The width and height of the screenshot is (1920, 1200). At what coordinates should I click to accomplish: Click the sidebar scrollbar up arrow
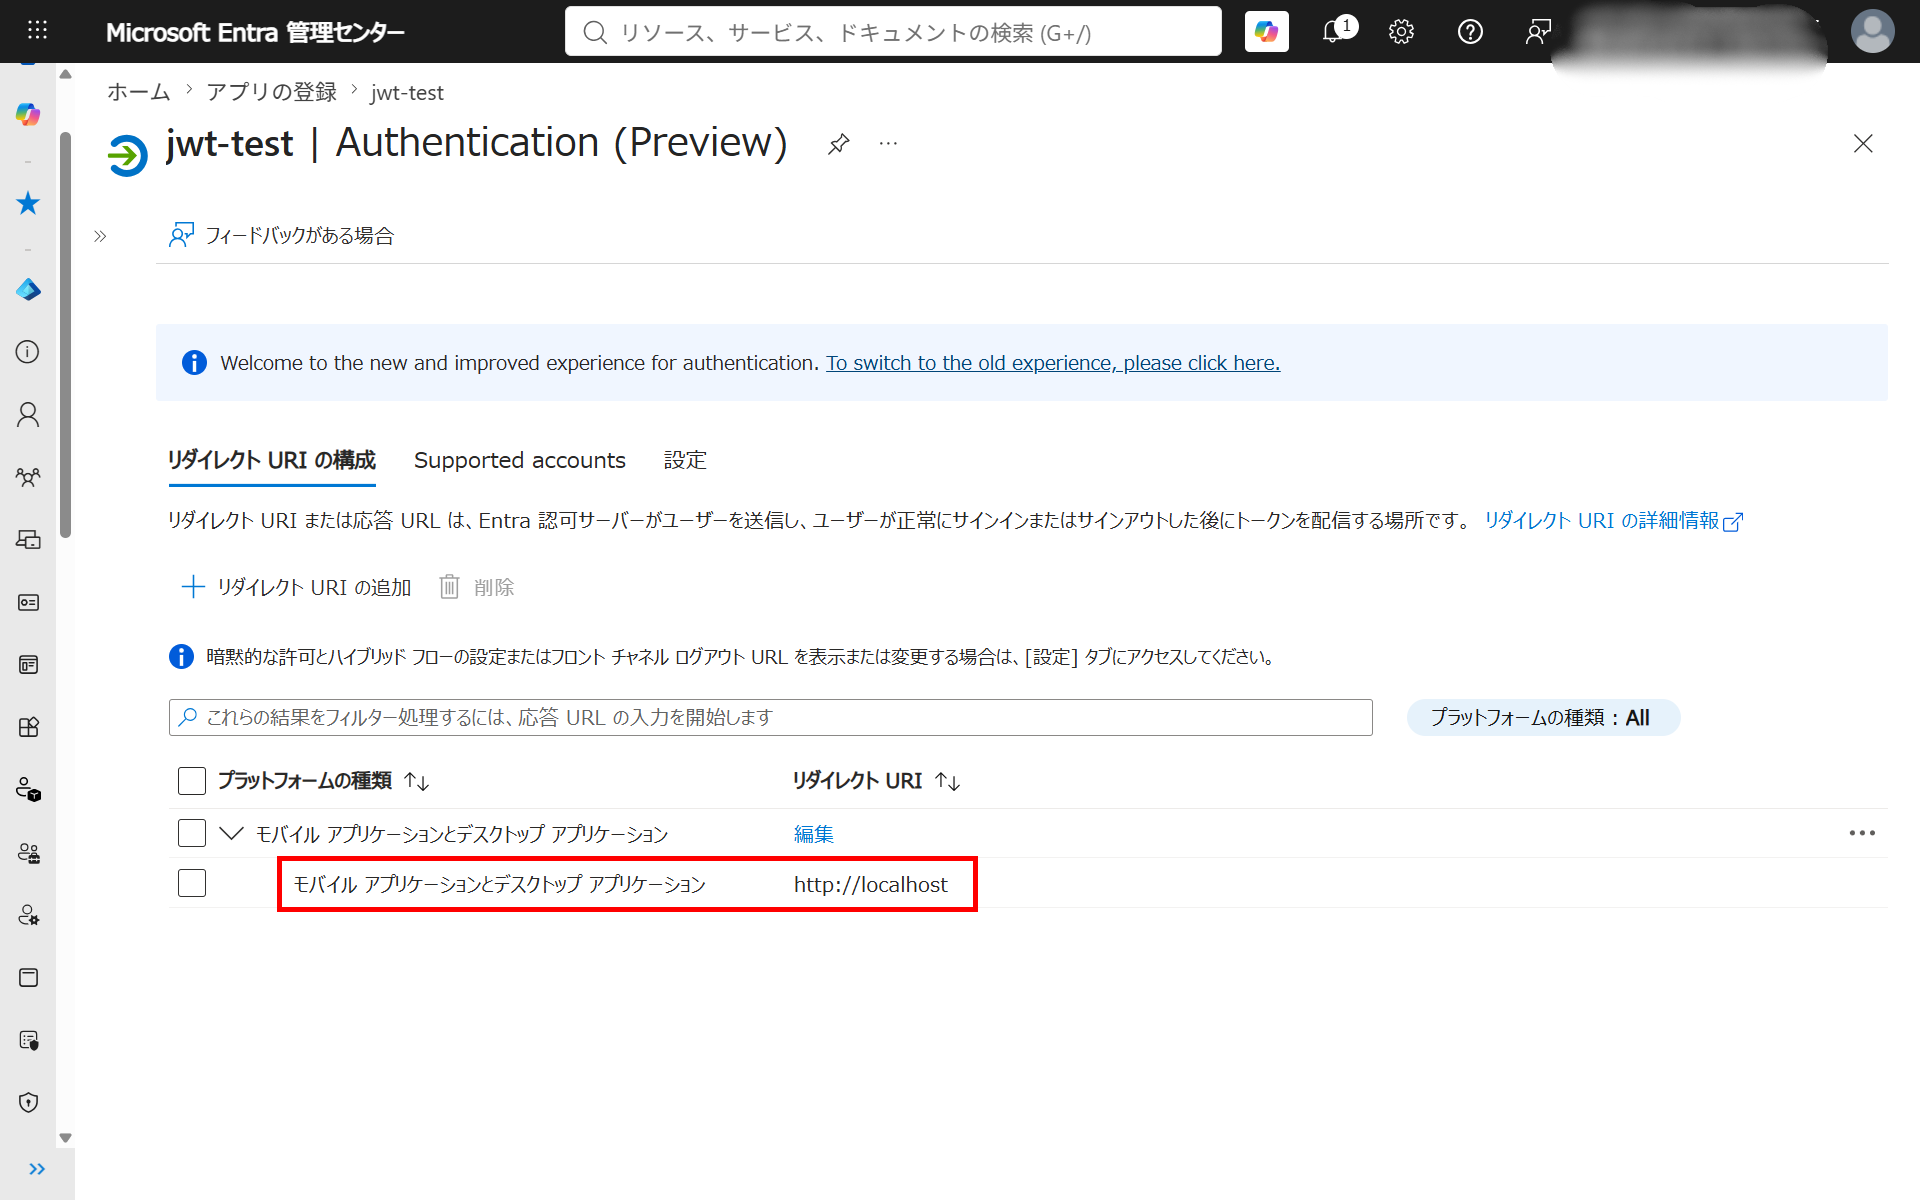click(65, 74)
